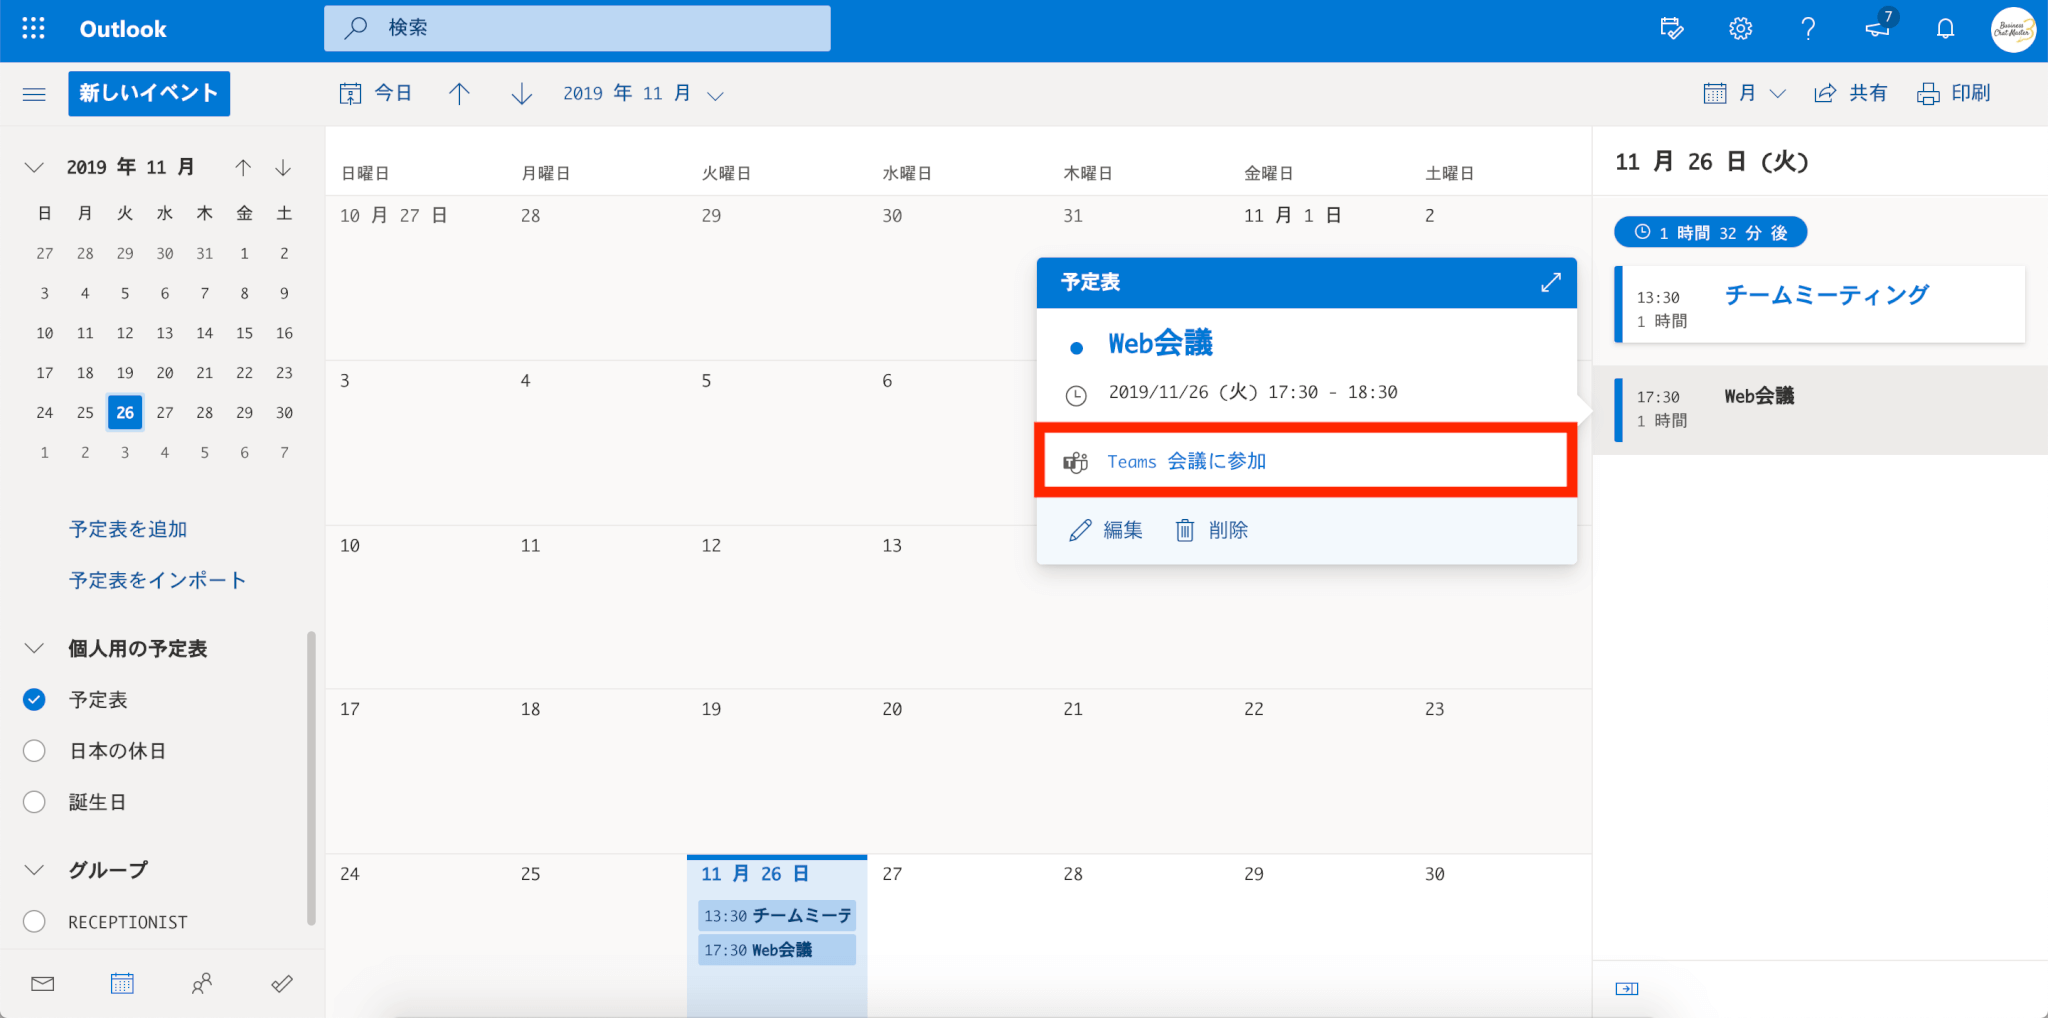Open People from bottom navigation
This screenshot has height=1018, width=2048.
(x=202, y=984)
